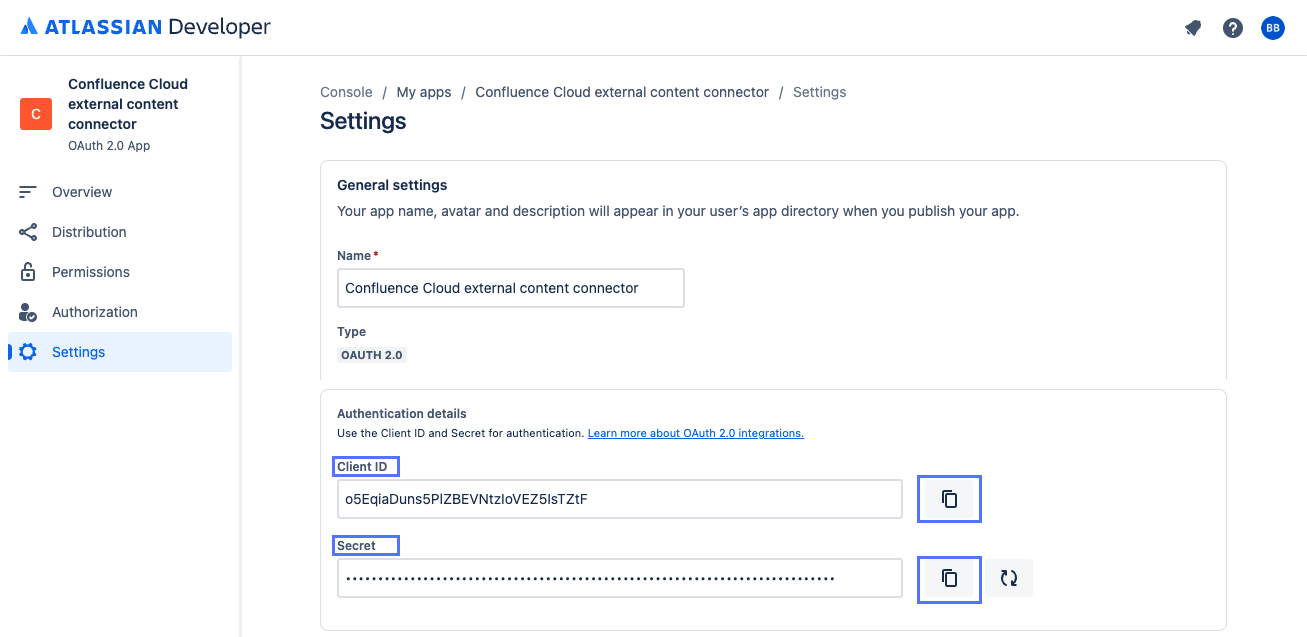Image resolution: width=1307 pixels, height=637 pixels.
Task: Click the Authentication details heading
Action: point(402,413)
